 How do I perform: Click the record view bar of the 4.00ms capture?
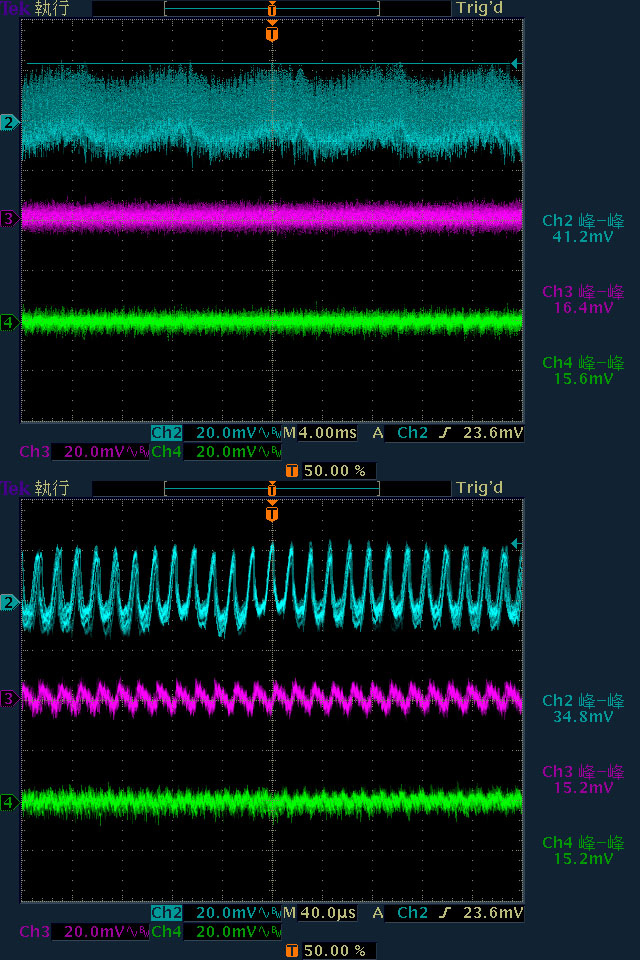pyautogui.click(x=272, y=9)
